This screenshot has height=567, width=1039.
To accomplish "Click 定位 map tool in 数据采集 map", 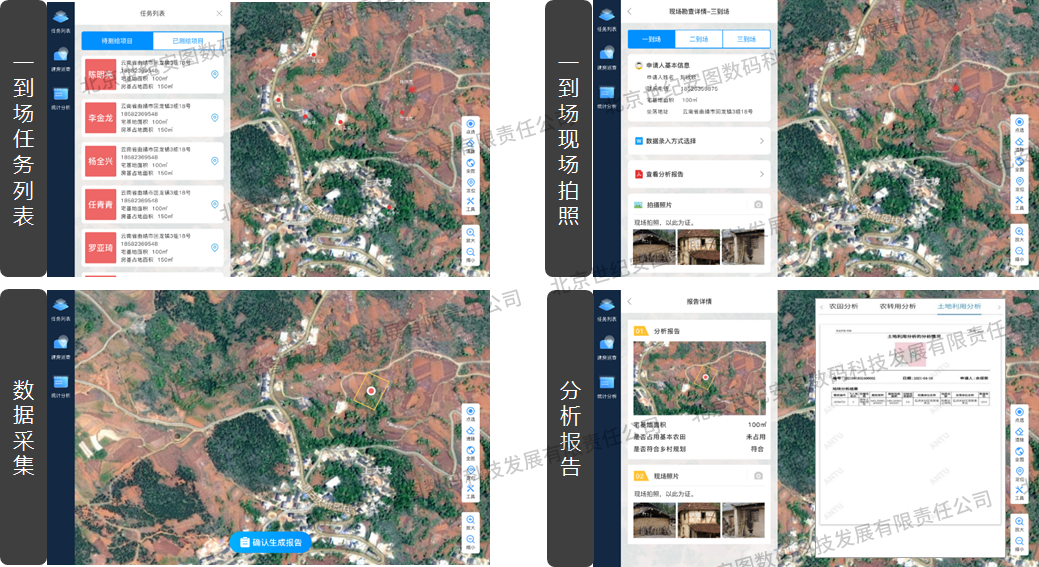I will (471, 472).
